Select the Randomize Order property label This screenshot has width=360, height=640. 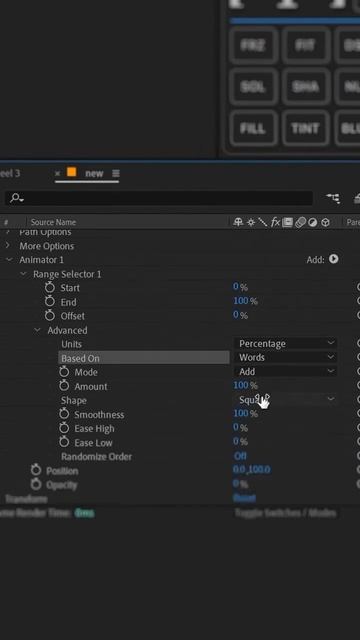point(96,456)
